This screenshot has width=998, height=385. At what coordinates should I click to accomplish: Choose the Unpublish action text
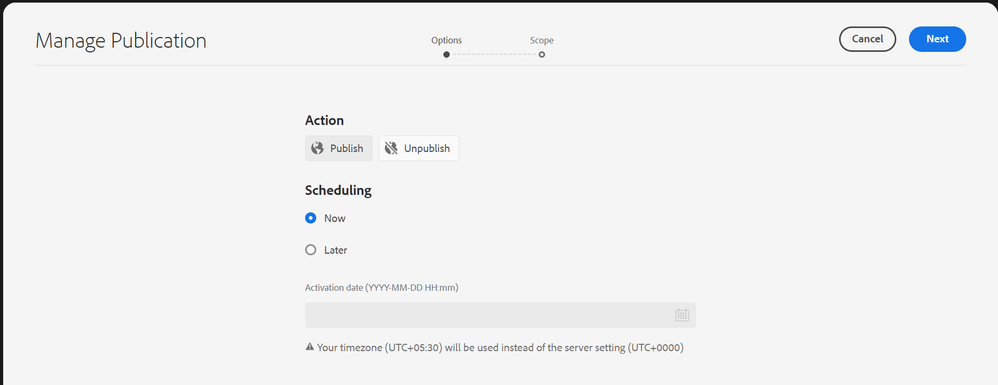(427, 148)
